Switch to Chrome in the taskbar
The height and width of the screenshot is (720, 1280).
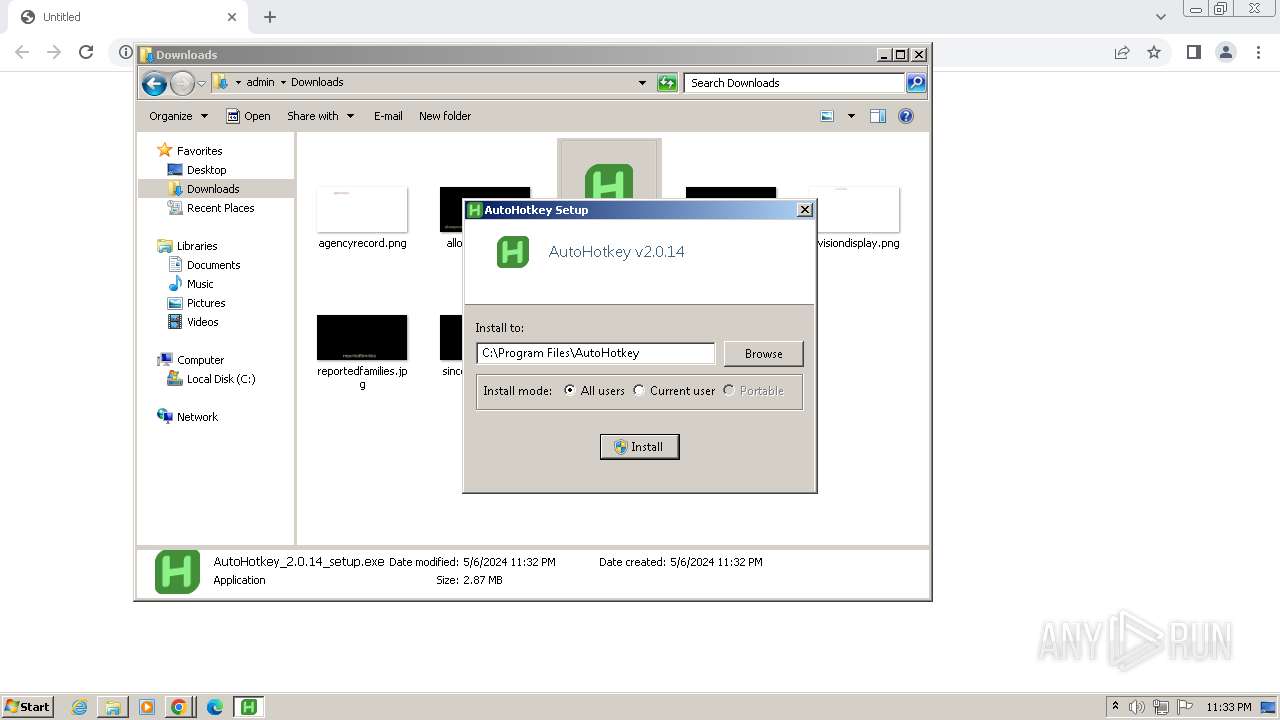click(x=179, y=707)
